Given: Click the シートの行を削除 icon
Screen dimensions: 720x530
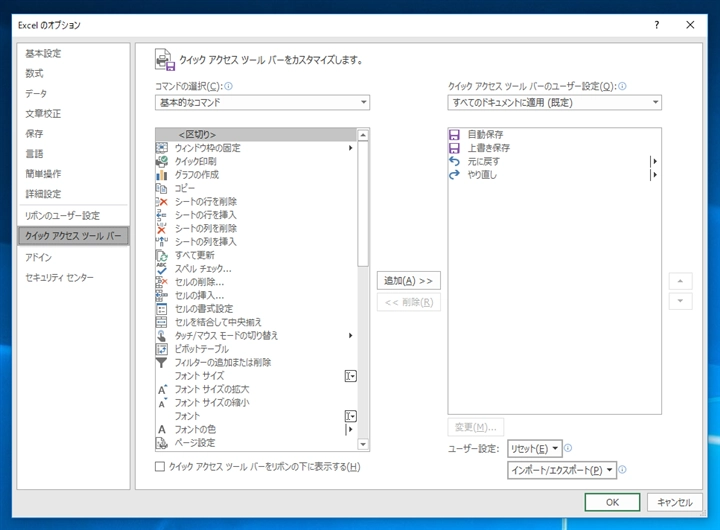Looking at the screenshot, I should click(x=162, y=202).
